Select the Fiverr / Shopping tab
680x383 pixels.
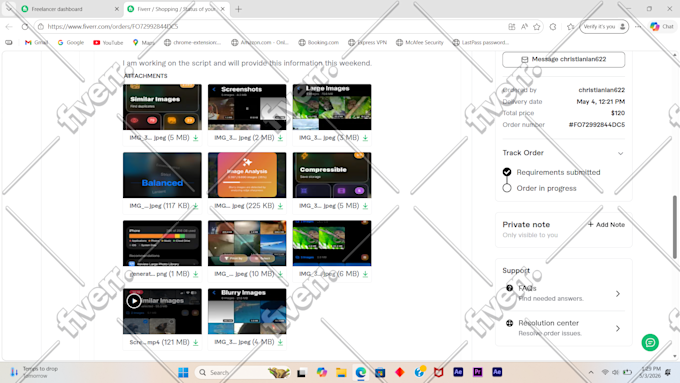pos(176,9)
